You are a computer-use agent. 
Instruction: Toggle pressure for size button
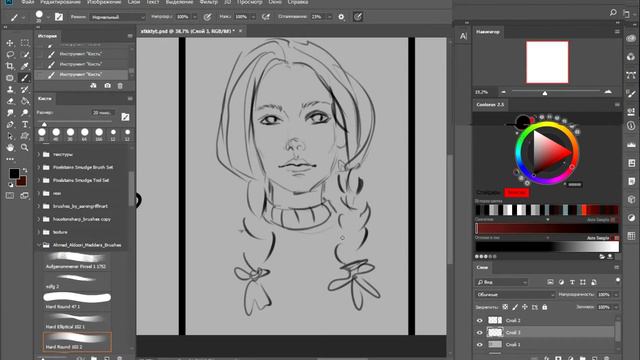coord(358,17)
